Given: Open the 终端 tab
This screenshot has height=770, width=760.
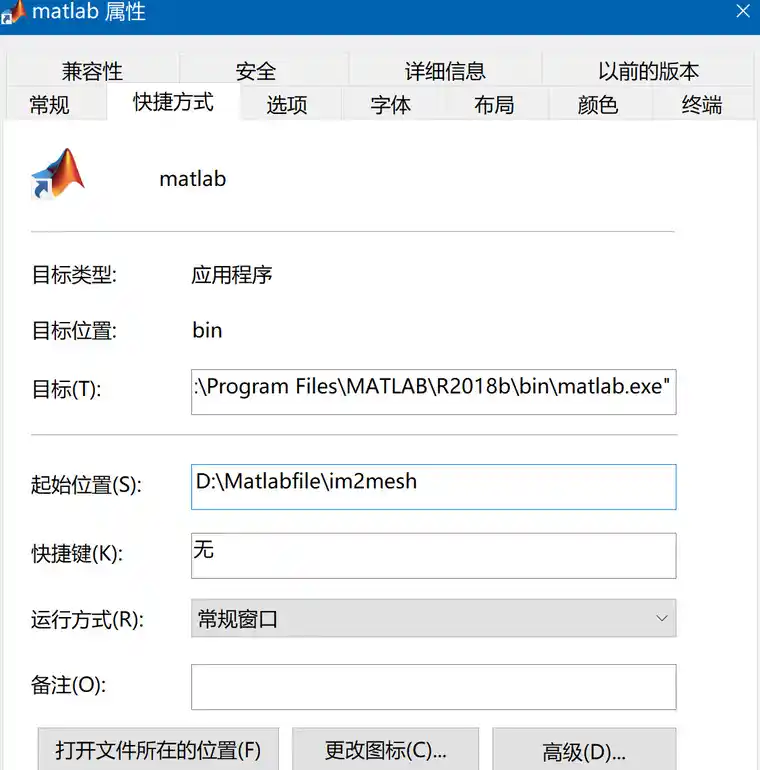Looking at the screenshot, I should [x=702, y=104].
